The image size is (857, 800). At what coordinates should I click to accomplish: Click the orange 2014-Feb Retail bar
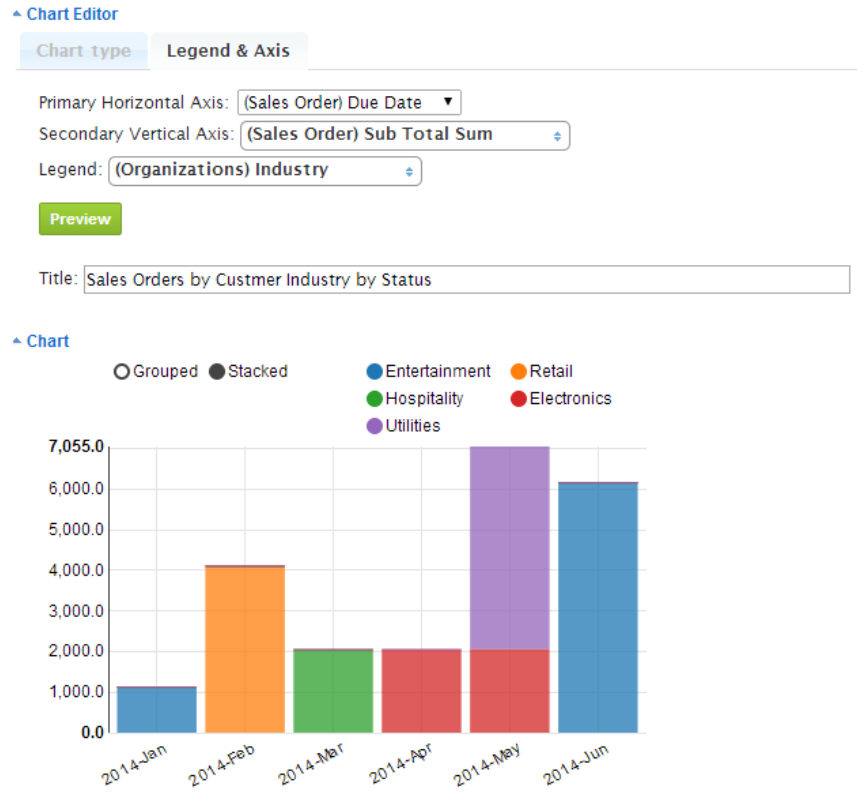245,650
